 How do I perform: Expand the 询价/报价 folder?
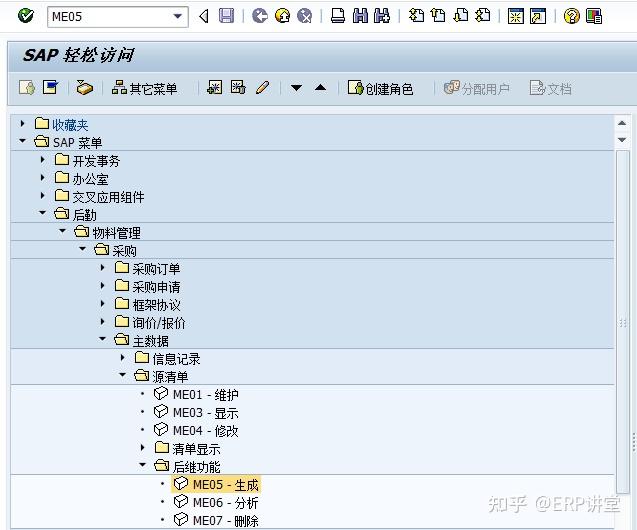103,321
